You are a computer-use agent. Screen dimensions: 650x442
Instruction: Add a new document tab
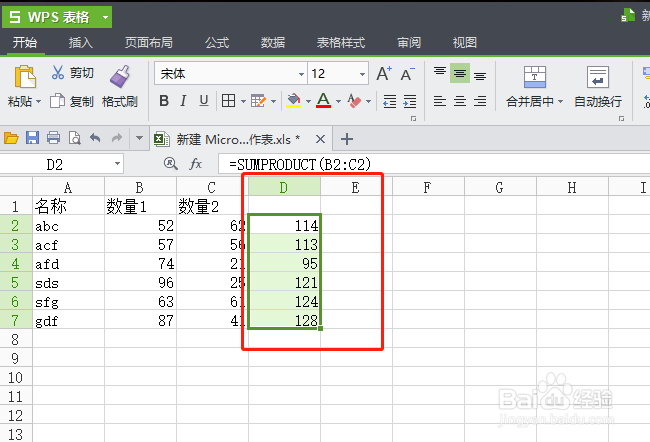(x=347, y=139)
